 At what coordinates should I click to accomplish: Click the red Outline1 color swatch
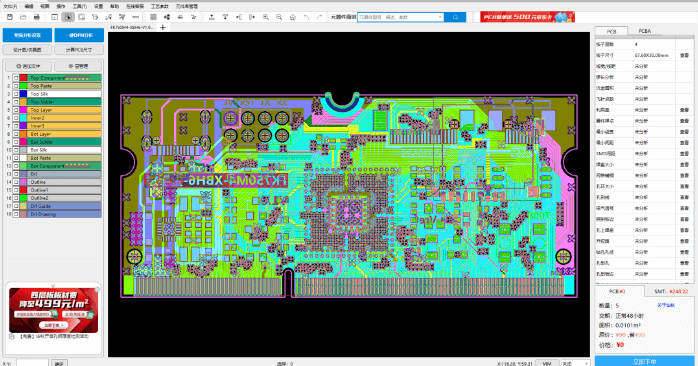pyautogui.click(x=23, y=190)
